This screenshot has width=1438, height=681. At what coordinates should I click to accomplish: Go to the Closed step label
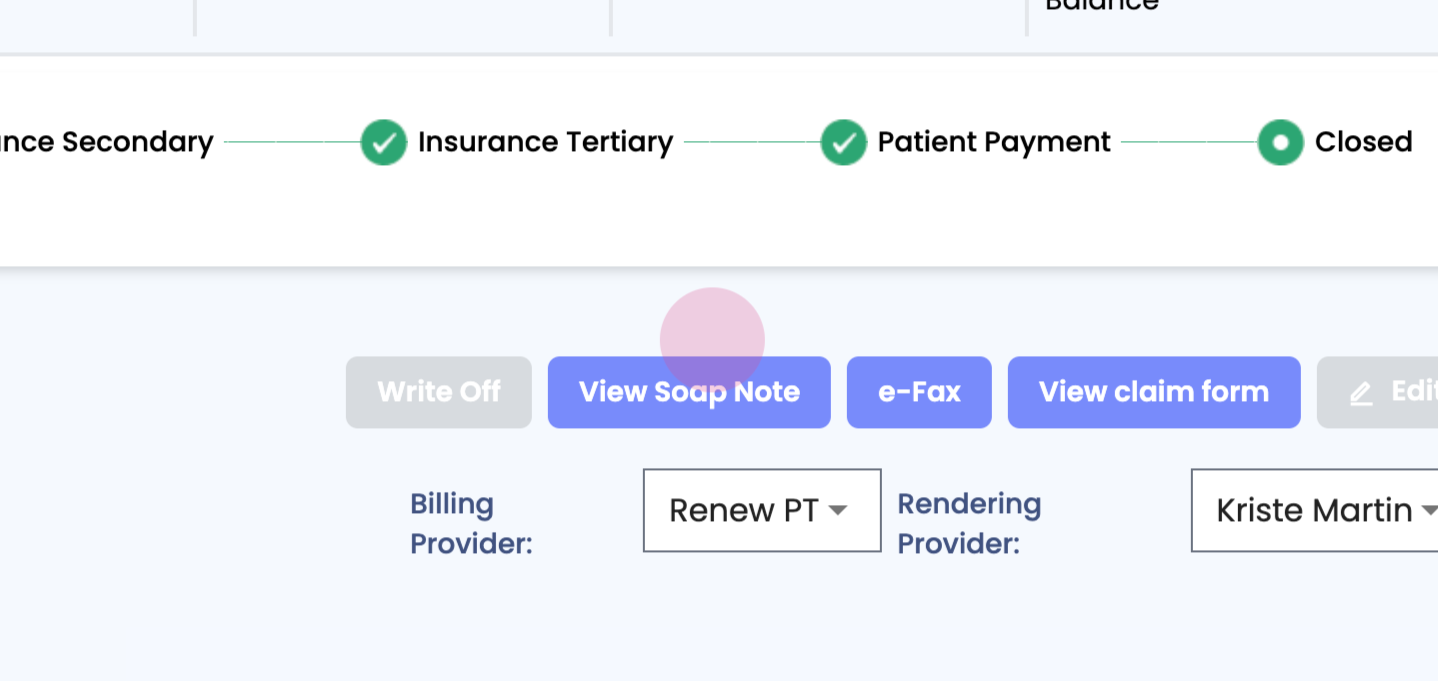click(1363, 142)
